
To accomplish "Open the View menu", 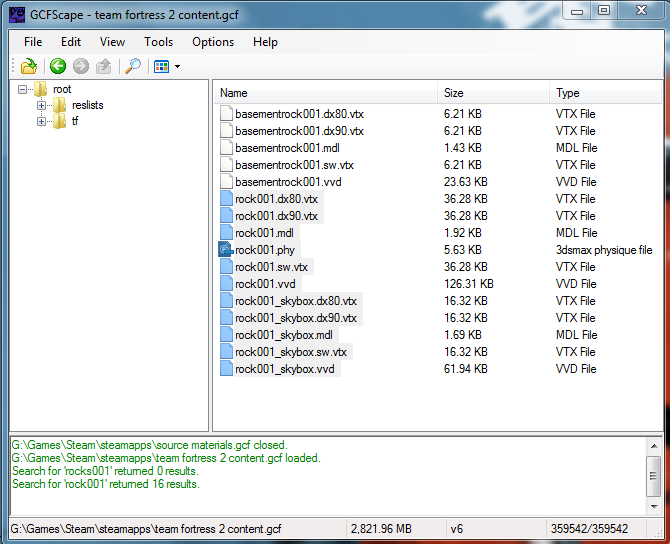I will (x=112, y=42).
